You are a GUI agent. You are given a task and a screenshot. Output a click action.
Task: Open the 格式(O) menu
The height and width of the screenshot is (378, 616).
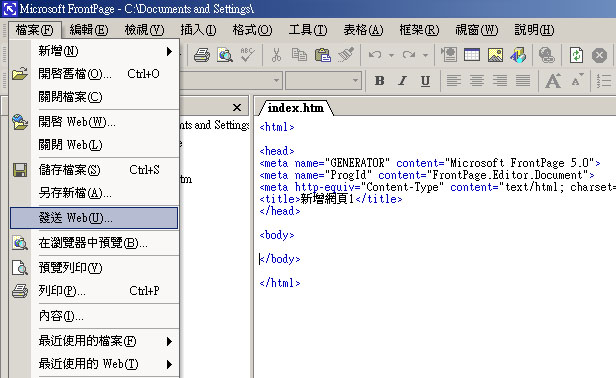(x=252, y=30)
